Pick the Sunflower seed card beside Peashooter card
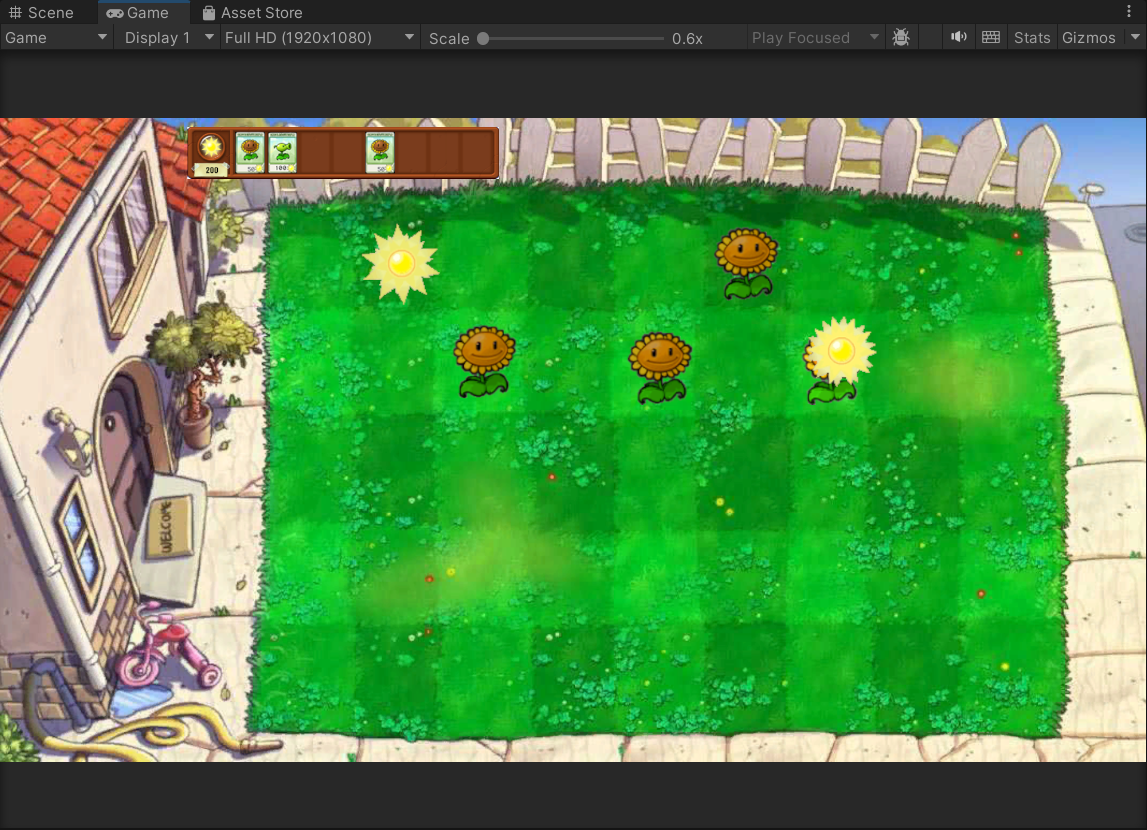The image size is (1147, 830). (x=250, y=152)
